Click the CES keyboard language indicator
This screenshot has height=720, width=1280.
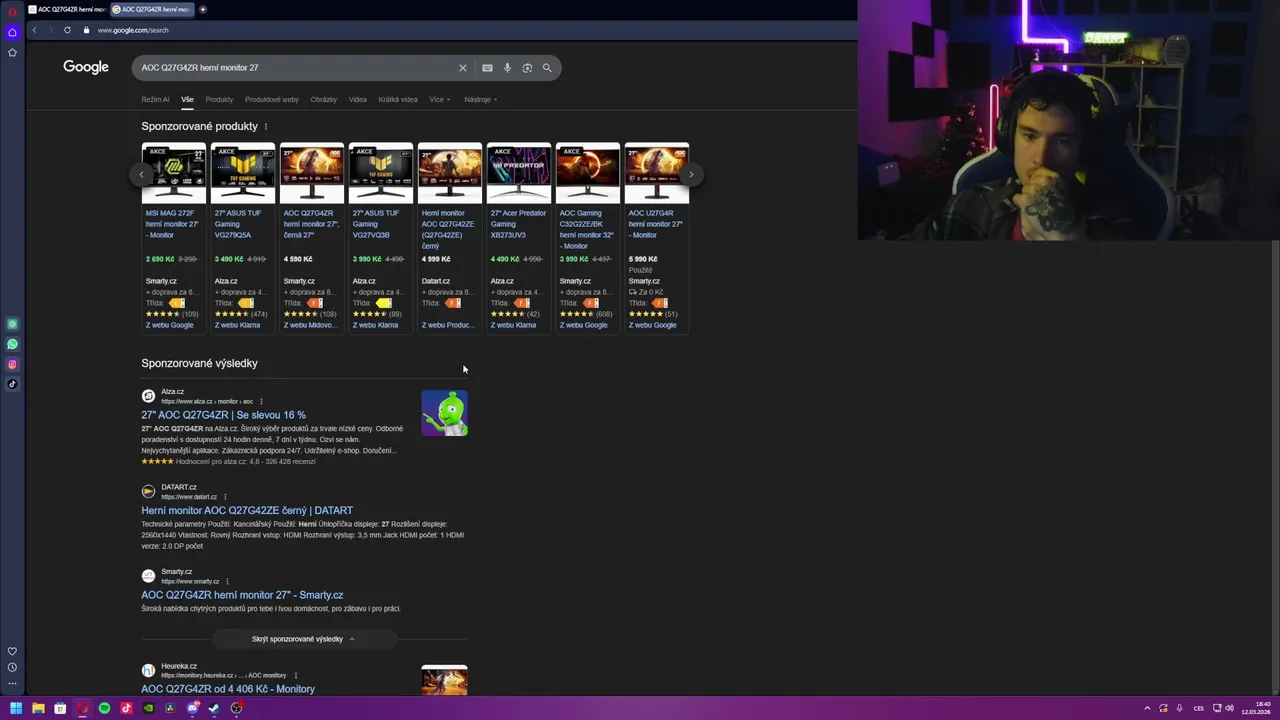coord(1198,708)
